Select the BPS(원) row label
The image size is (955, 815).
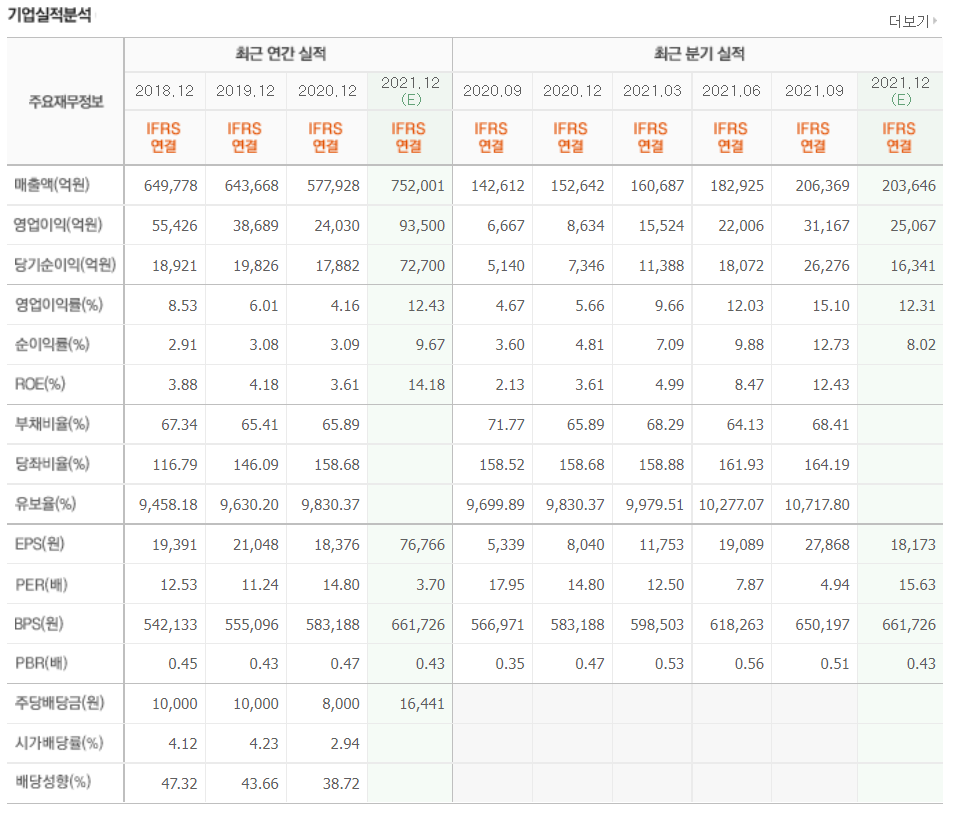coord(39,624)
